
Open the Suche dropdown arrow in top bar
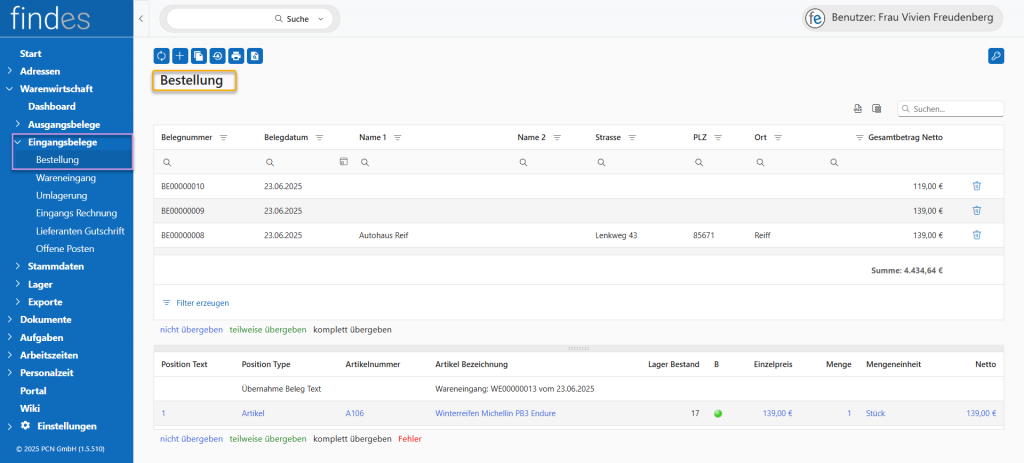(321, 19)
